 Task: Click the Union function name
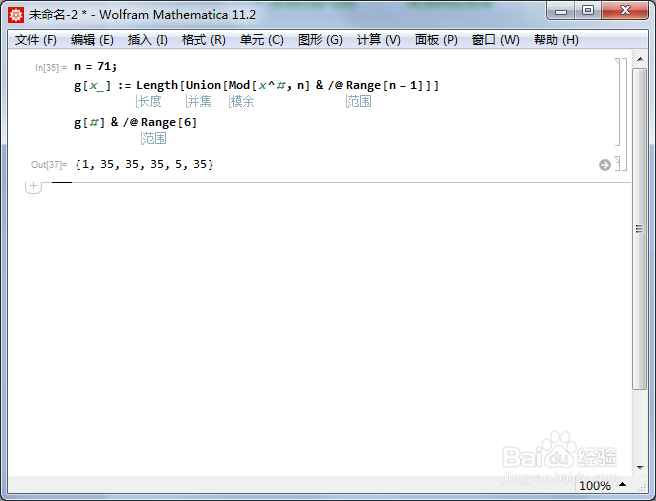click(x=203, y=85)
